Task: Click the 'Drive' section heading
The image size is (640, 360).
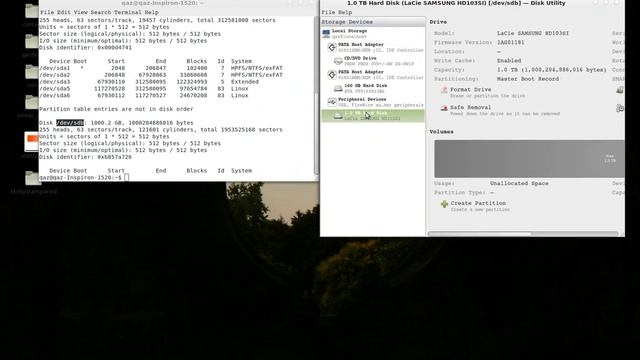Action: point(438,22)
